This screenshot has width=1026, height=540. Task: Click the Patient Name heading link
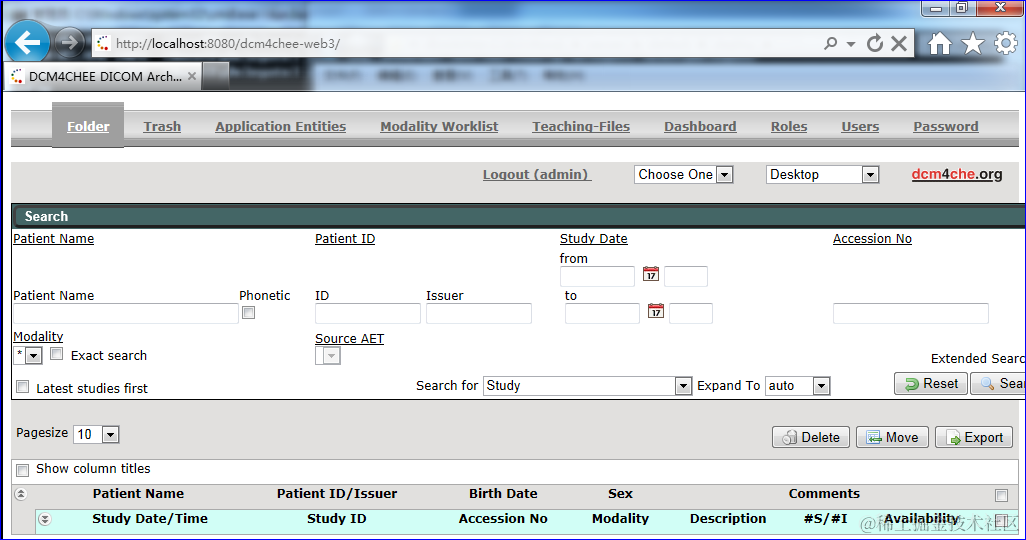click(54, 239)
